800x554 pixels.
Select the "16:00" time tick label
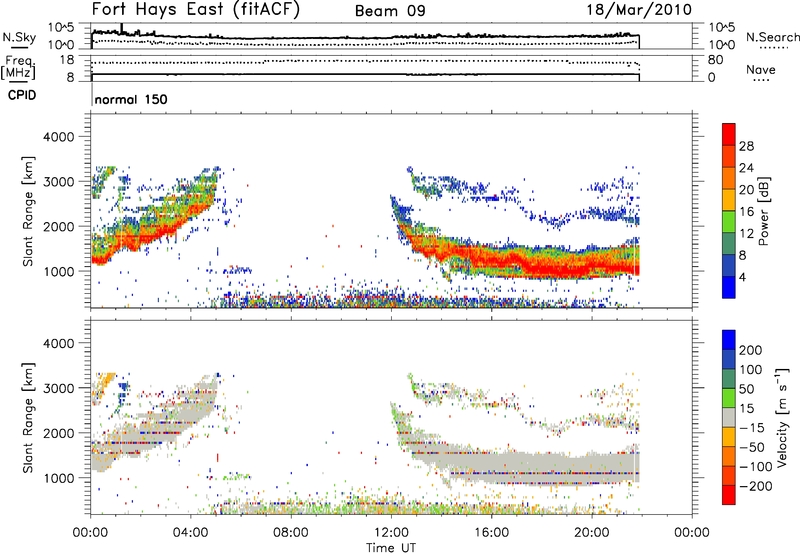point(491,533)
